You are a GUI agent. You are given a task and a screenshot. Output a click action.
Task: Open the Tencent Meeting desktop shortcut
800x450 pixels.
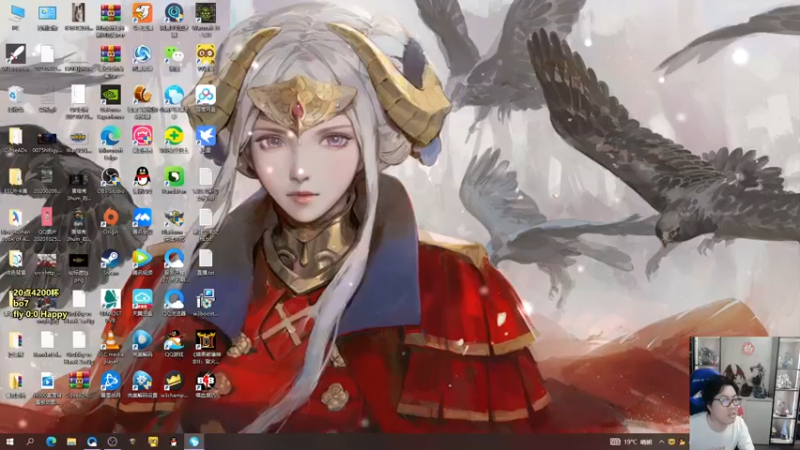142,218
